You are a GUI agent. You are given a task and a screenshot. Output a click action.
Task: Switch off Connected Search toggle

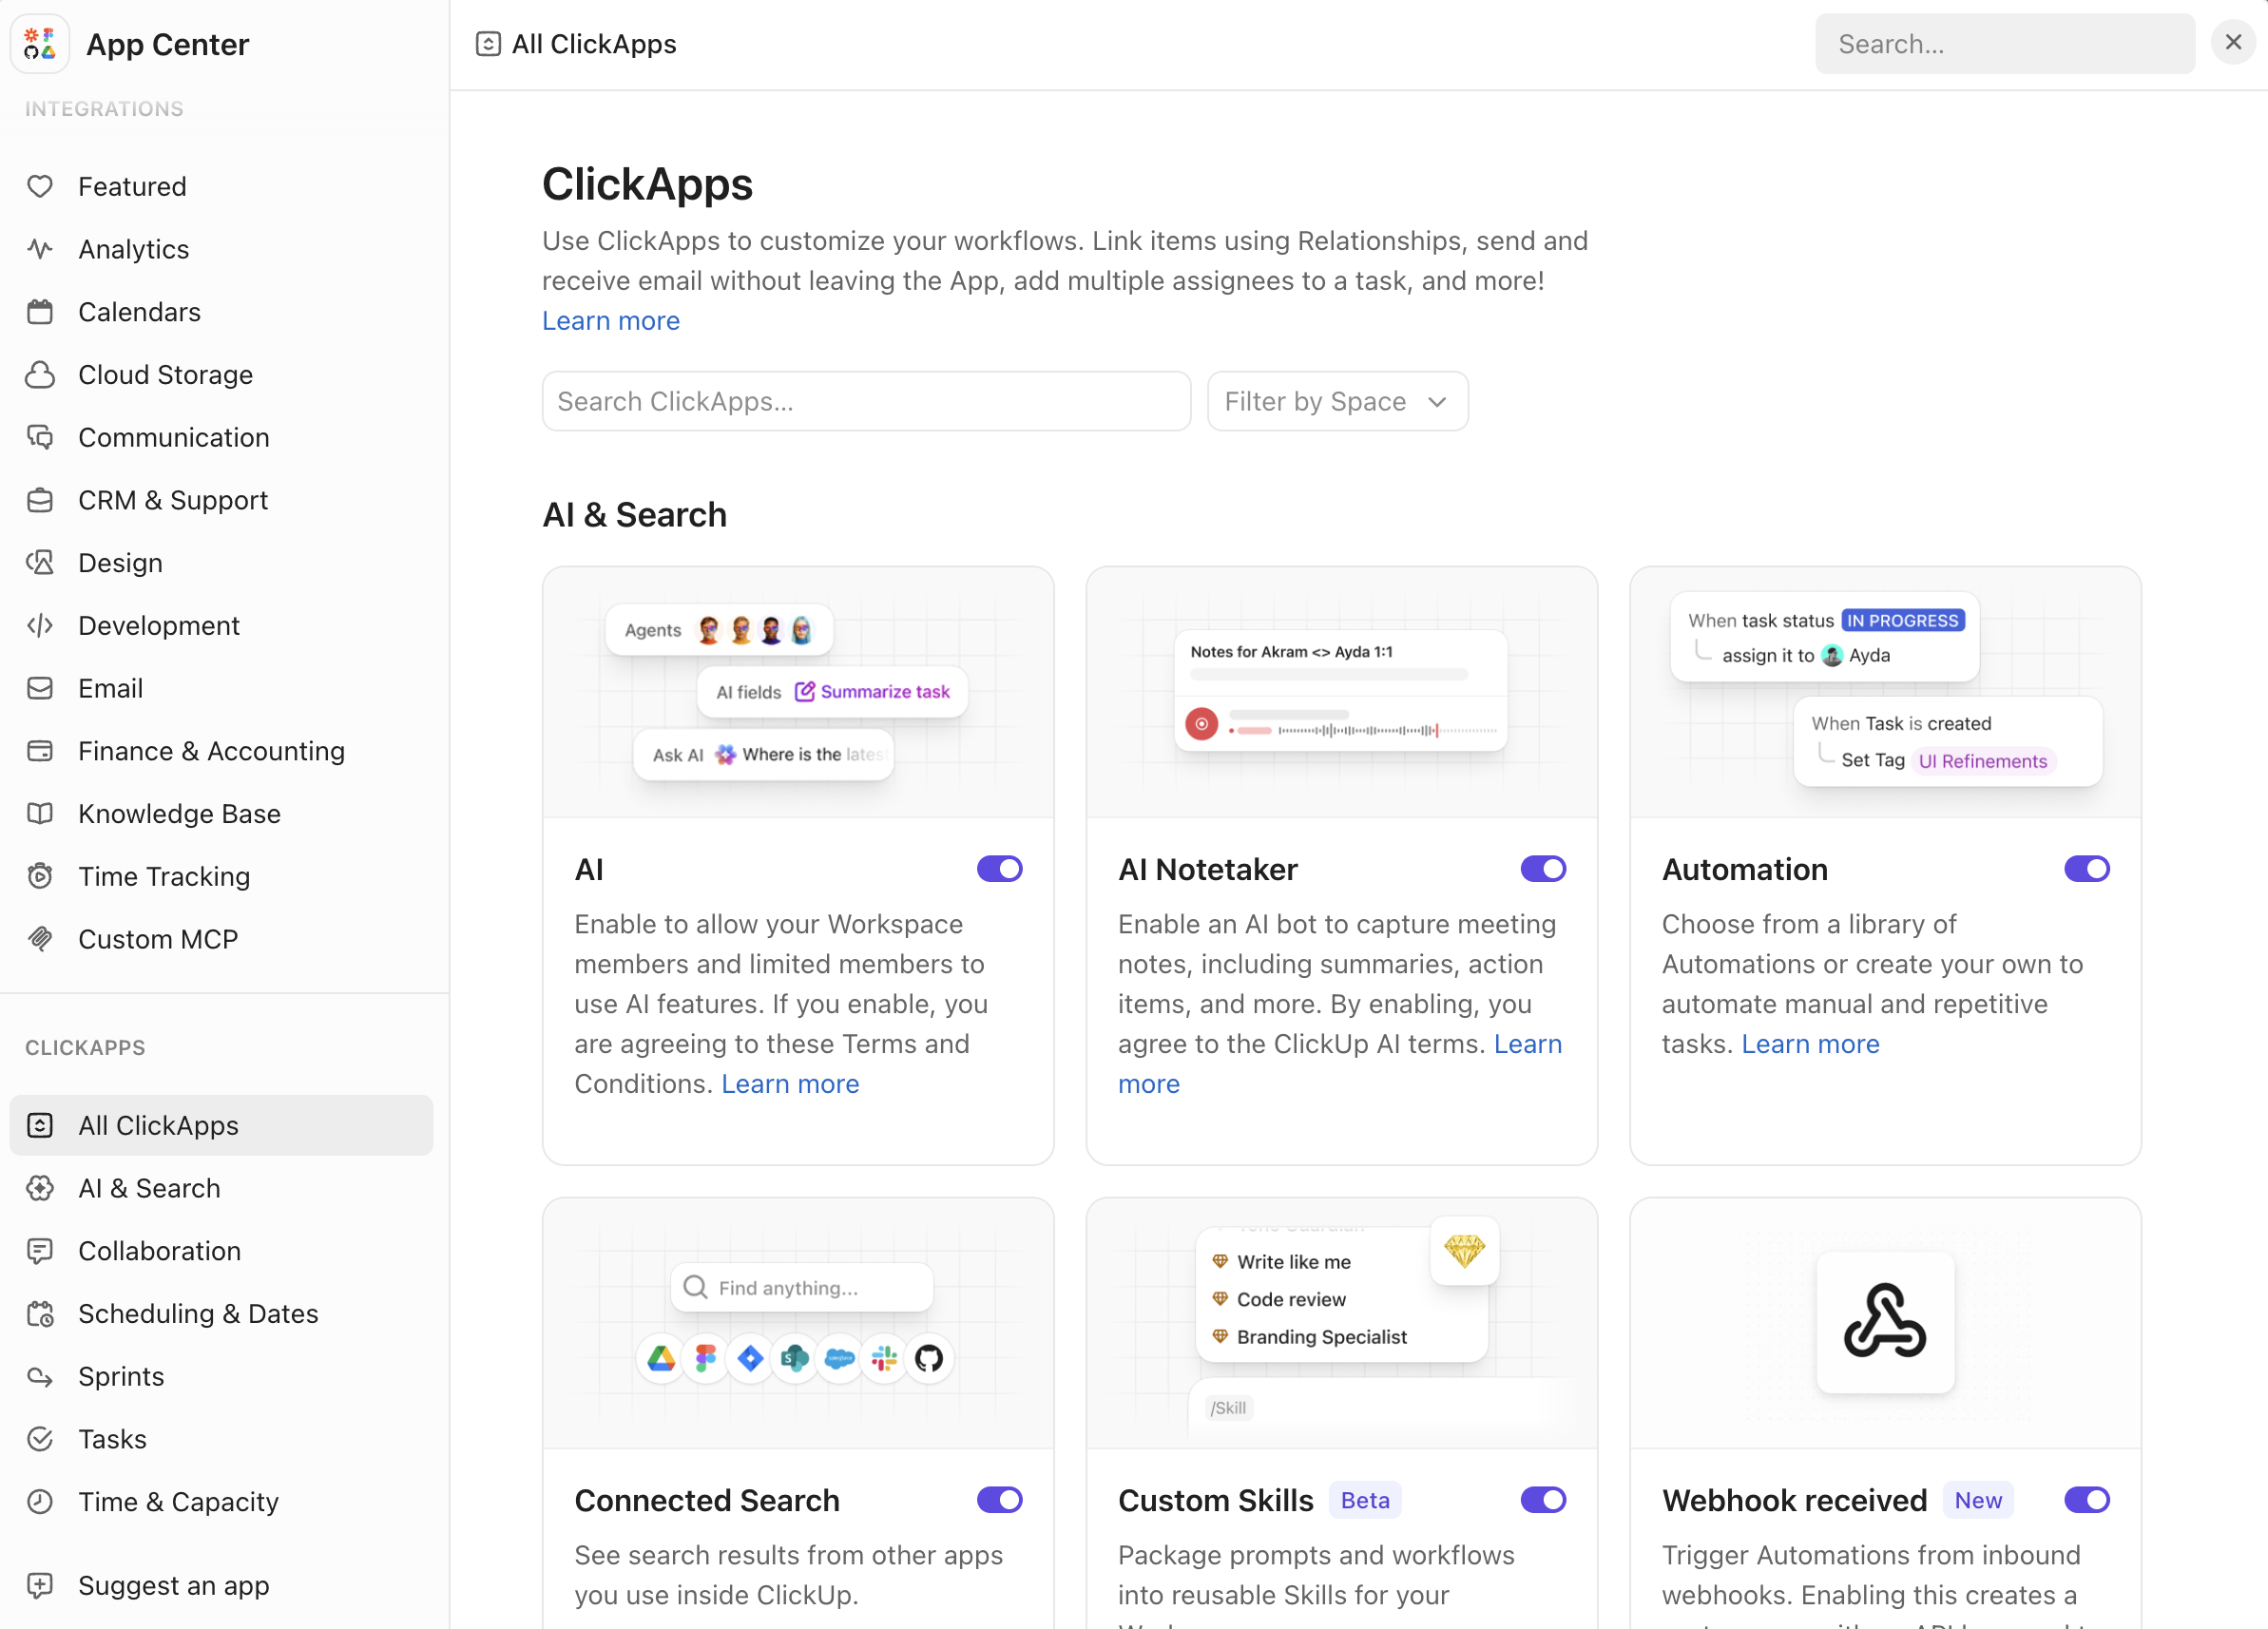coord(1000,1500)
